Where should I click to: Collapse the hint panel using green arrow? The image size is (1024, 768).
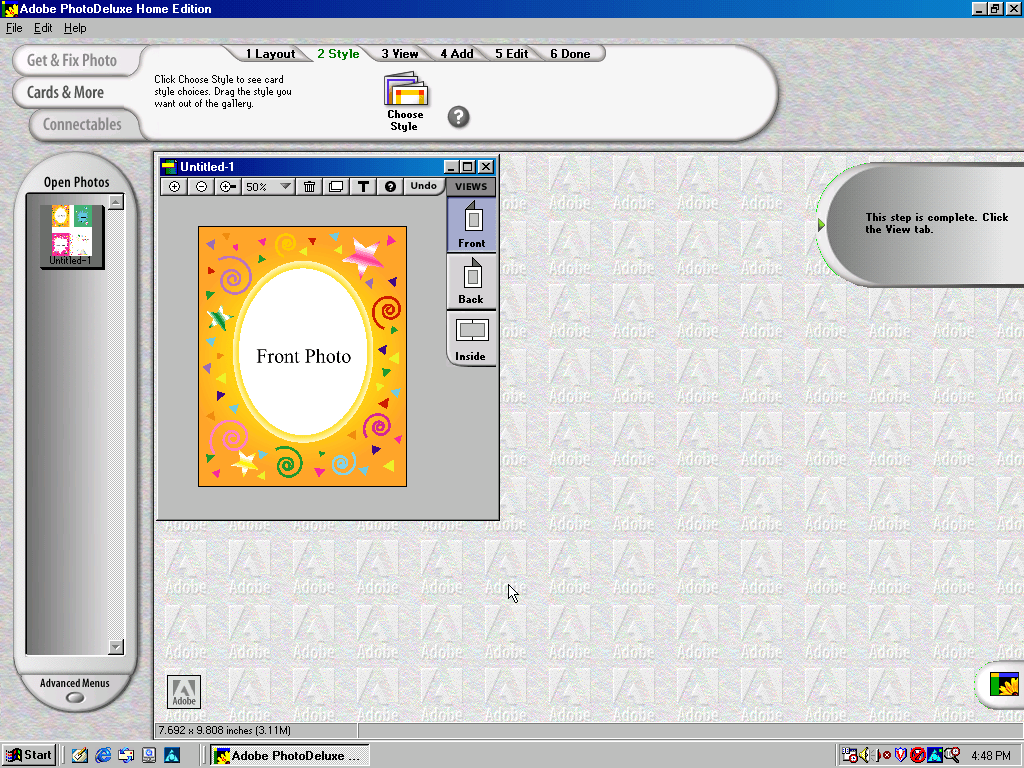pyautogui.click(x=822, y=225)
